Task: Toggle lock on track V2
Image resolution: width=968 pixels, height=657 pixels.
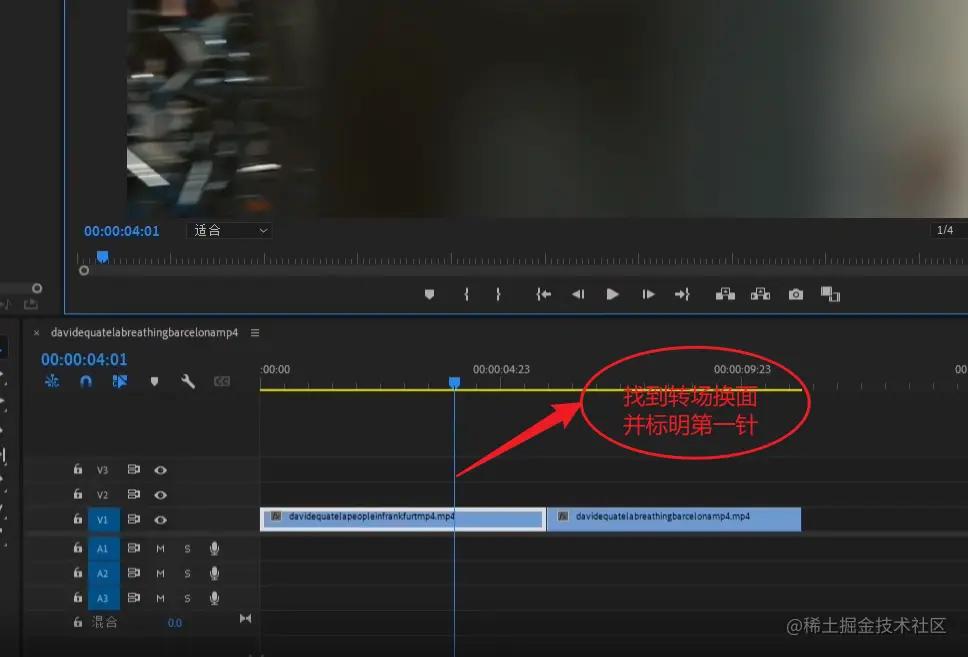Action: pyautogui.click(x=78, y=494)
